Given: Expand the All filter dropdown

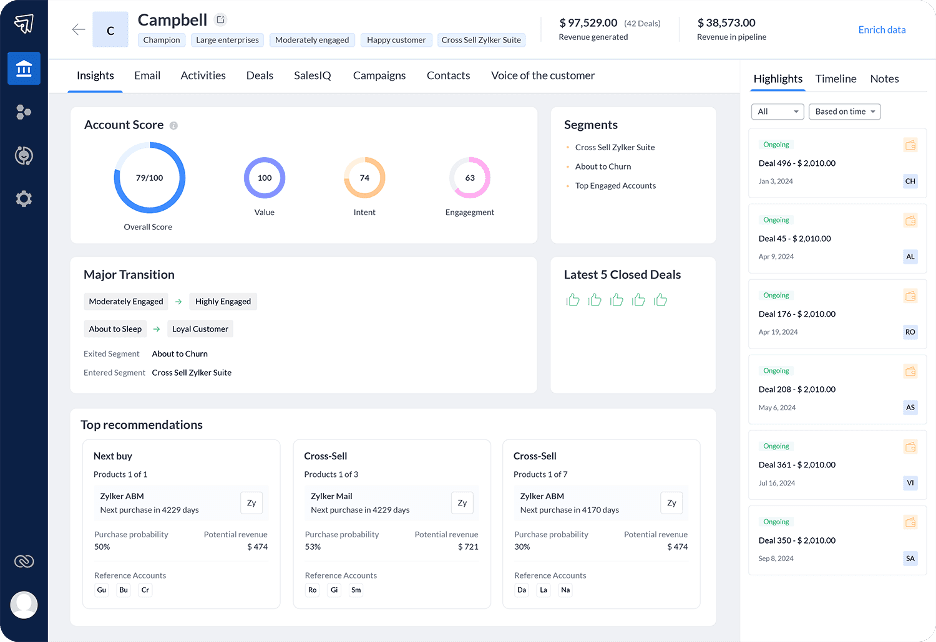Looking at the screenshot, I should point(777,112).
